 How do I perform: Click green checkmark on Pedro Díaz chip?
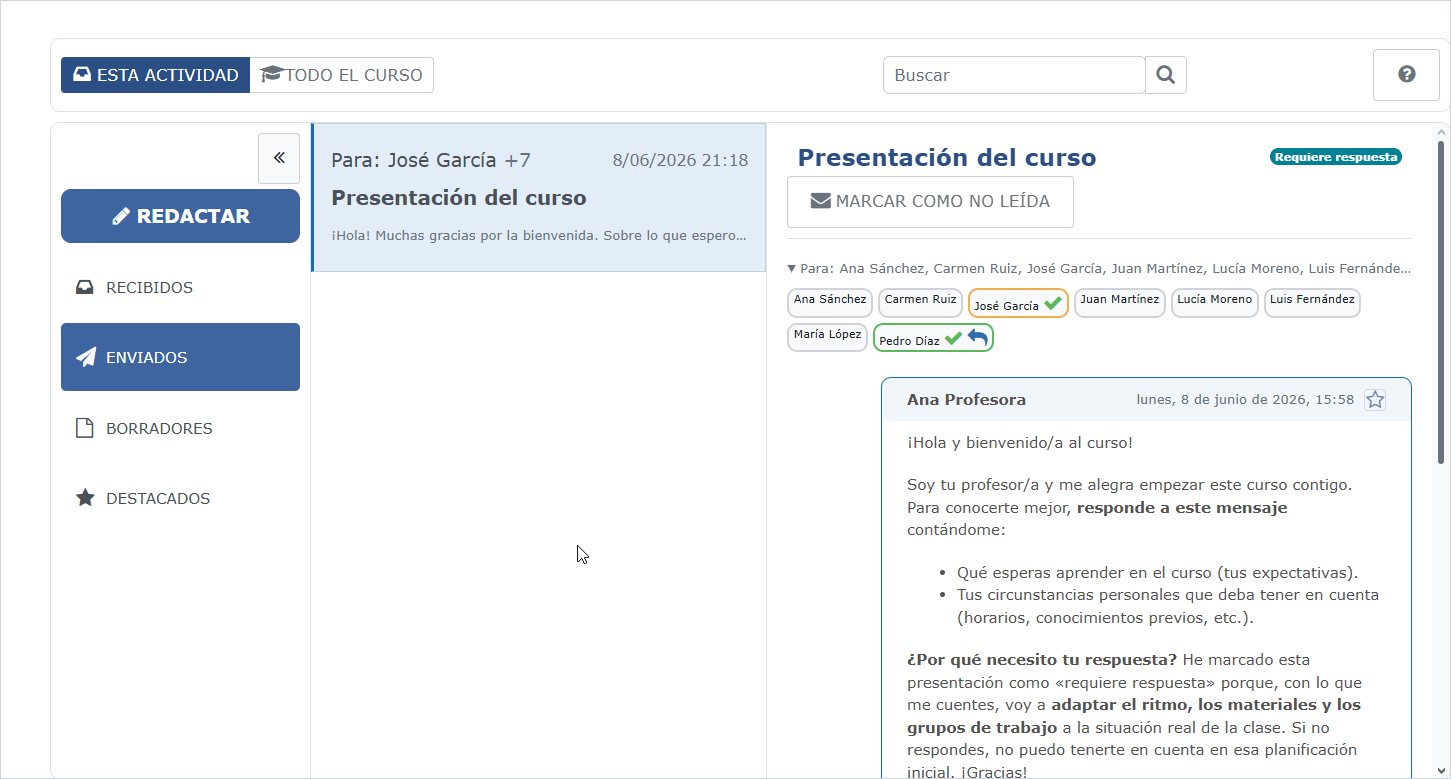pyautogui.click(x=953, y=339)
